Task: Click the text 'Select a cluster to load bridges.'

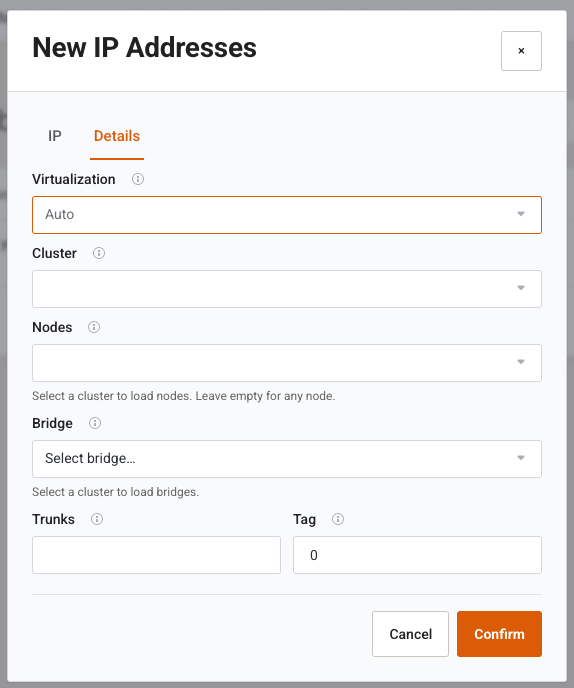Action: tap(115, 492)
